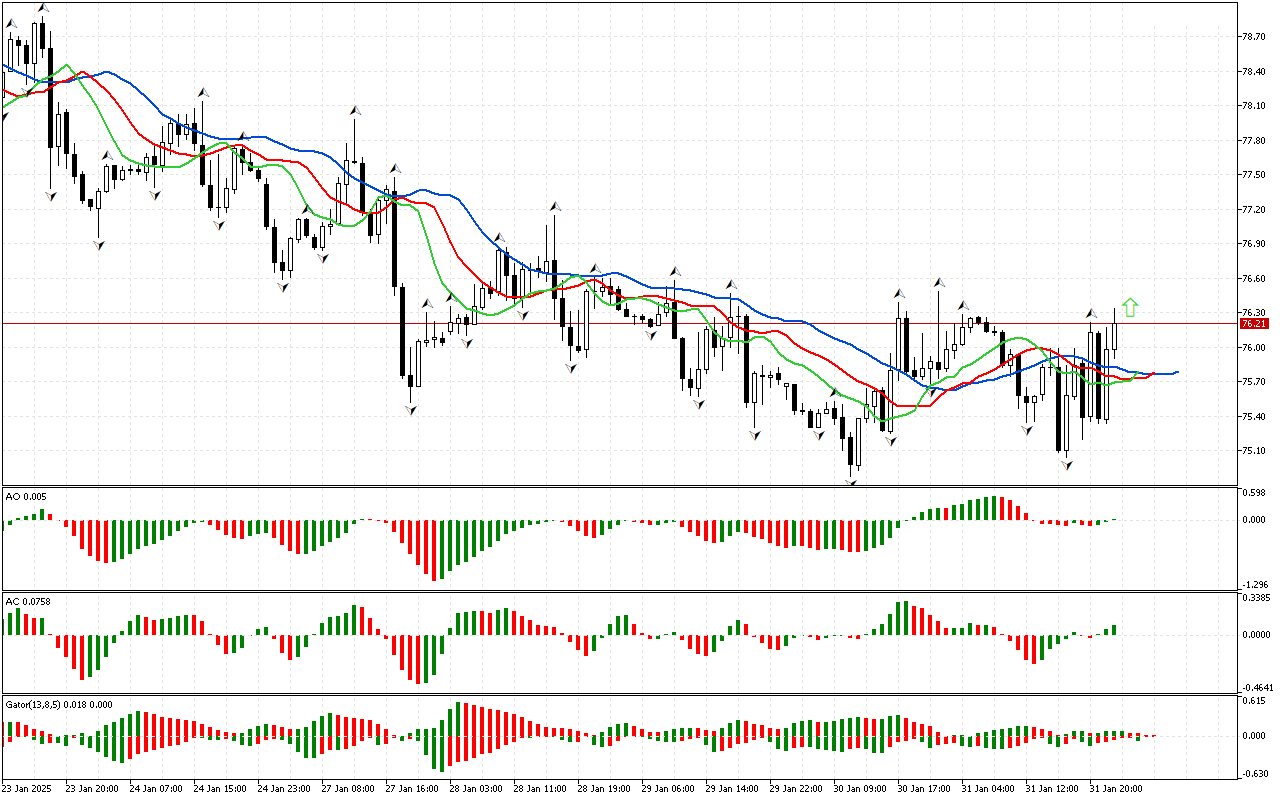Image resolution: width=1280 pixels, height=800 pixels.
Task: Click the AO scale minimum -1.296
Action: coord(1253,584)
